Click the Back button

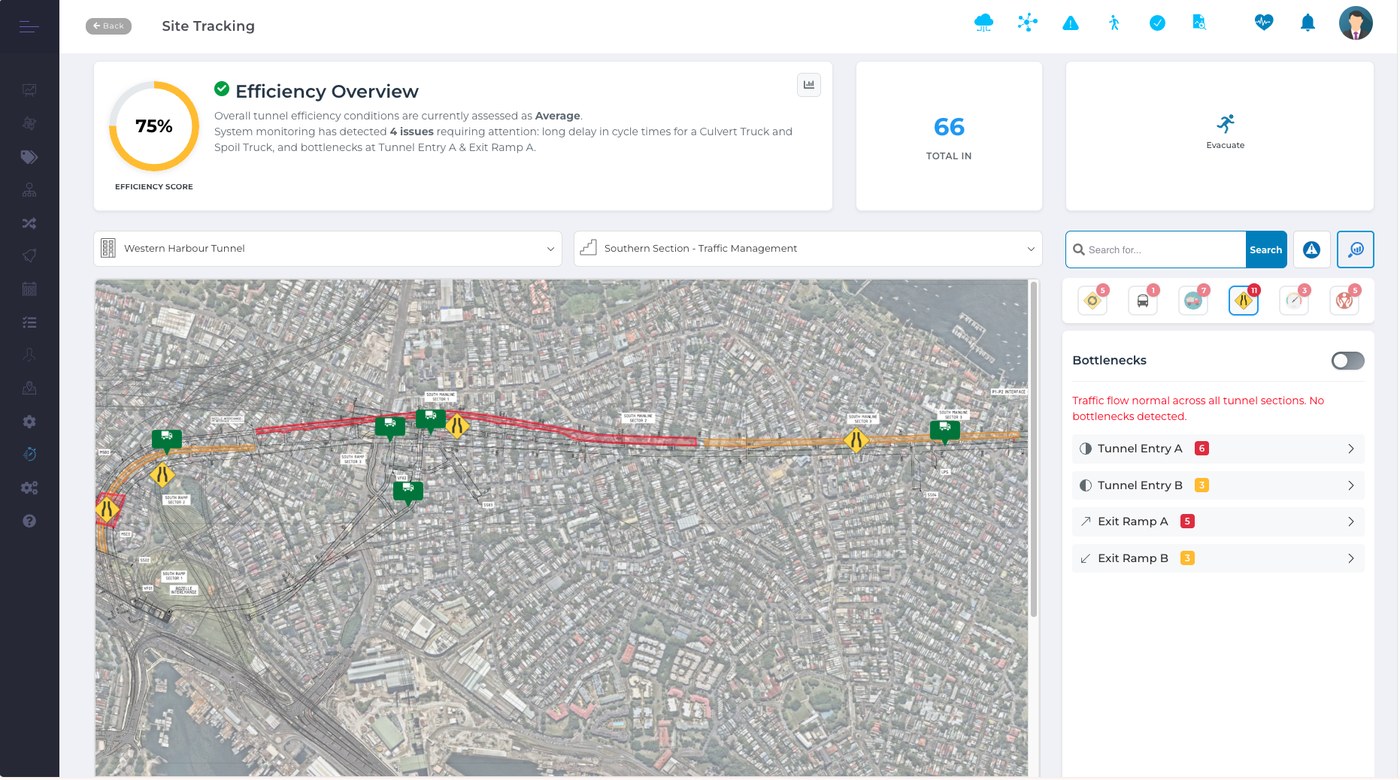pos(108,26)
